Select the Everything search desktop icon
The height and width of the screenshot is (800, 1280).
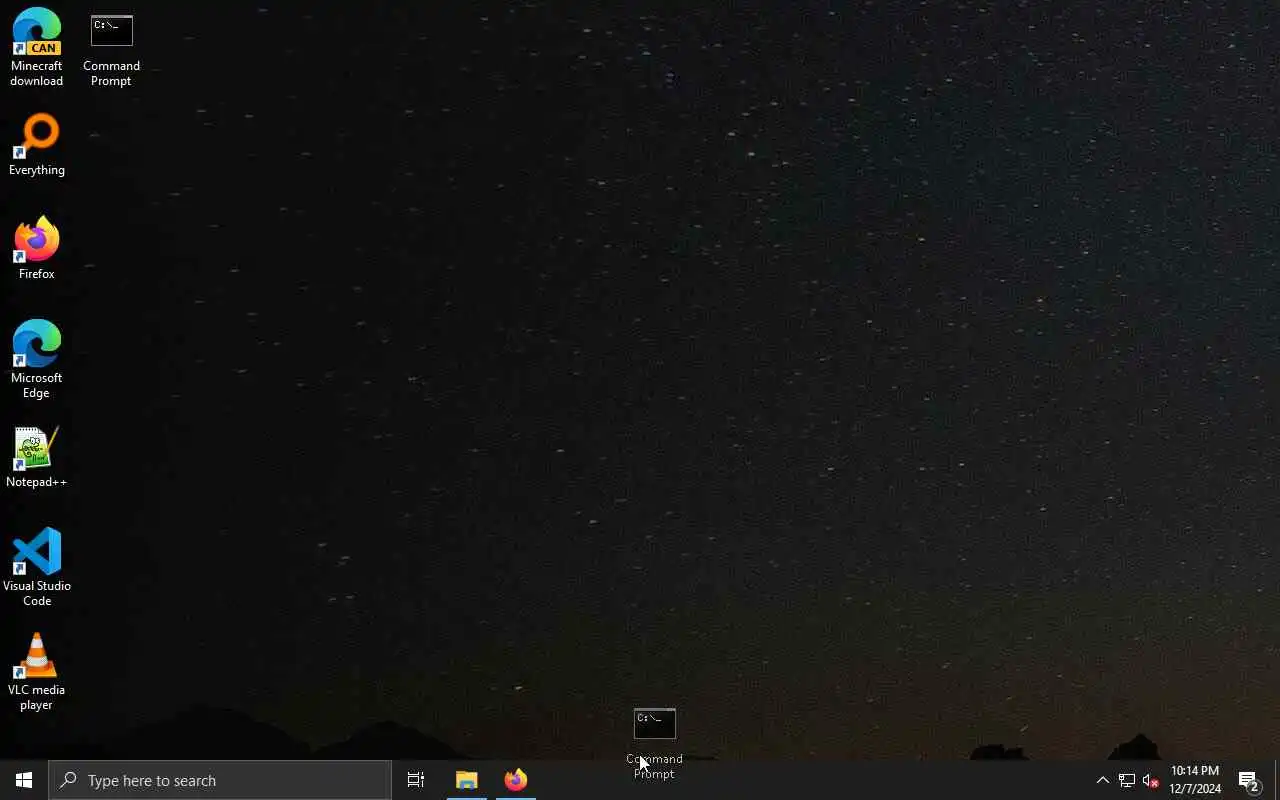click(37, 146)
